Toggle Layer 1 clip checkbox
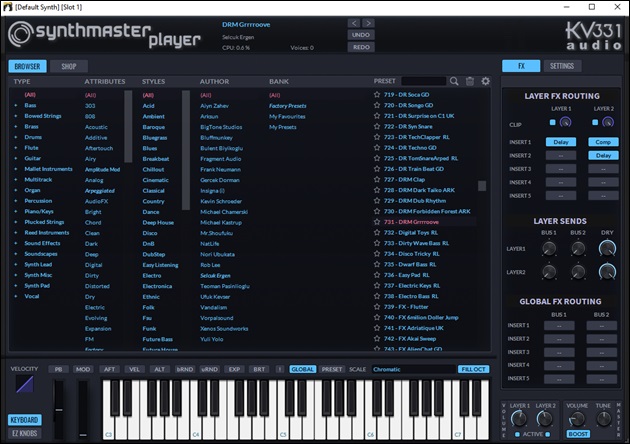The width and height of the screenshot is (630, 444). click(552, 122)
